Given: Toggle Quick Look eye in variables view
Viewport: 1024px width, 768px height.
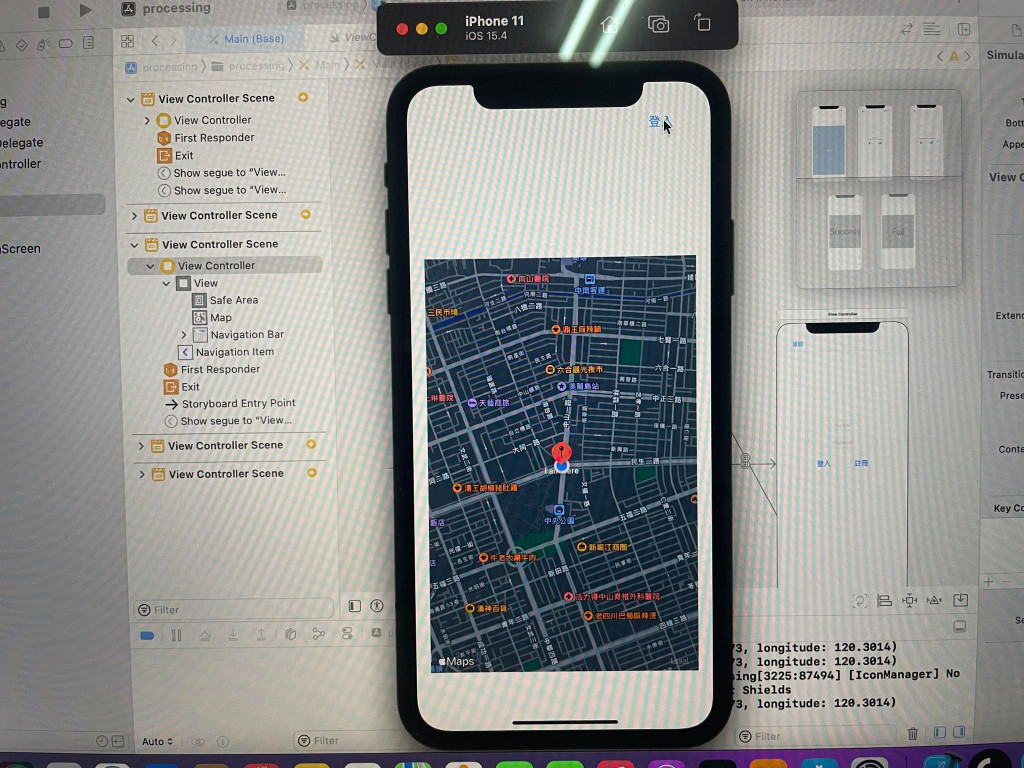Looking at the screenshot, I should tap(198, 741).
